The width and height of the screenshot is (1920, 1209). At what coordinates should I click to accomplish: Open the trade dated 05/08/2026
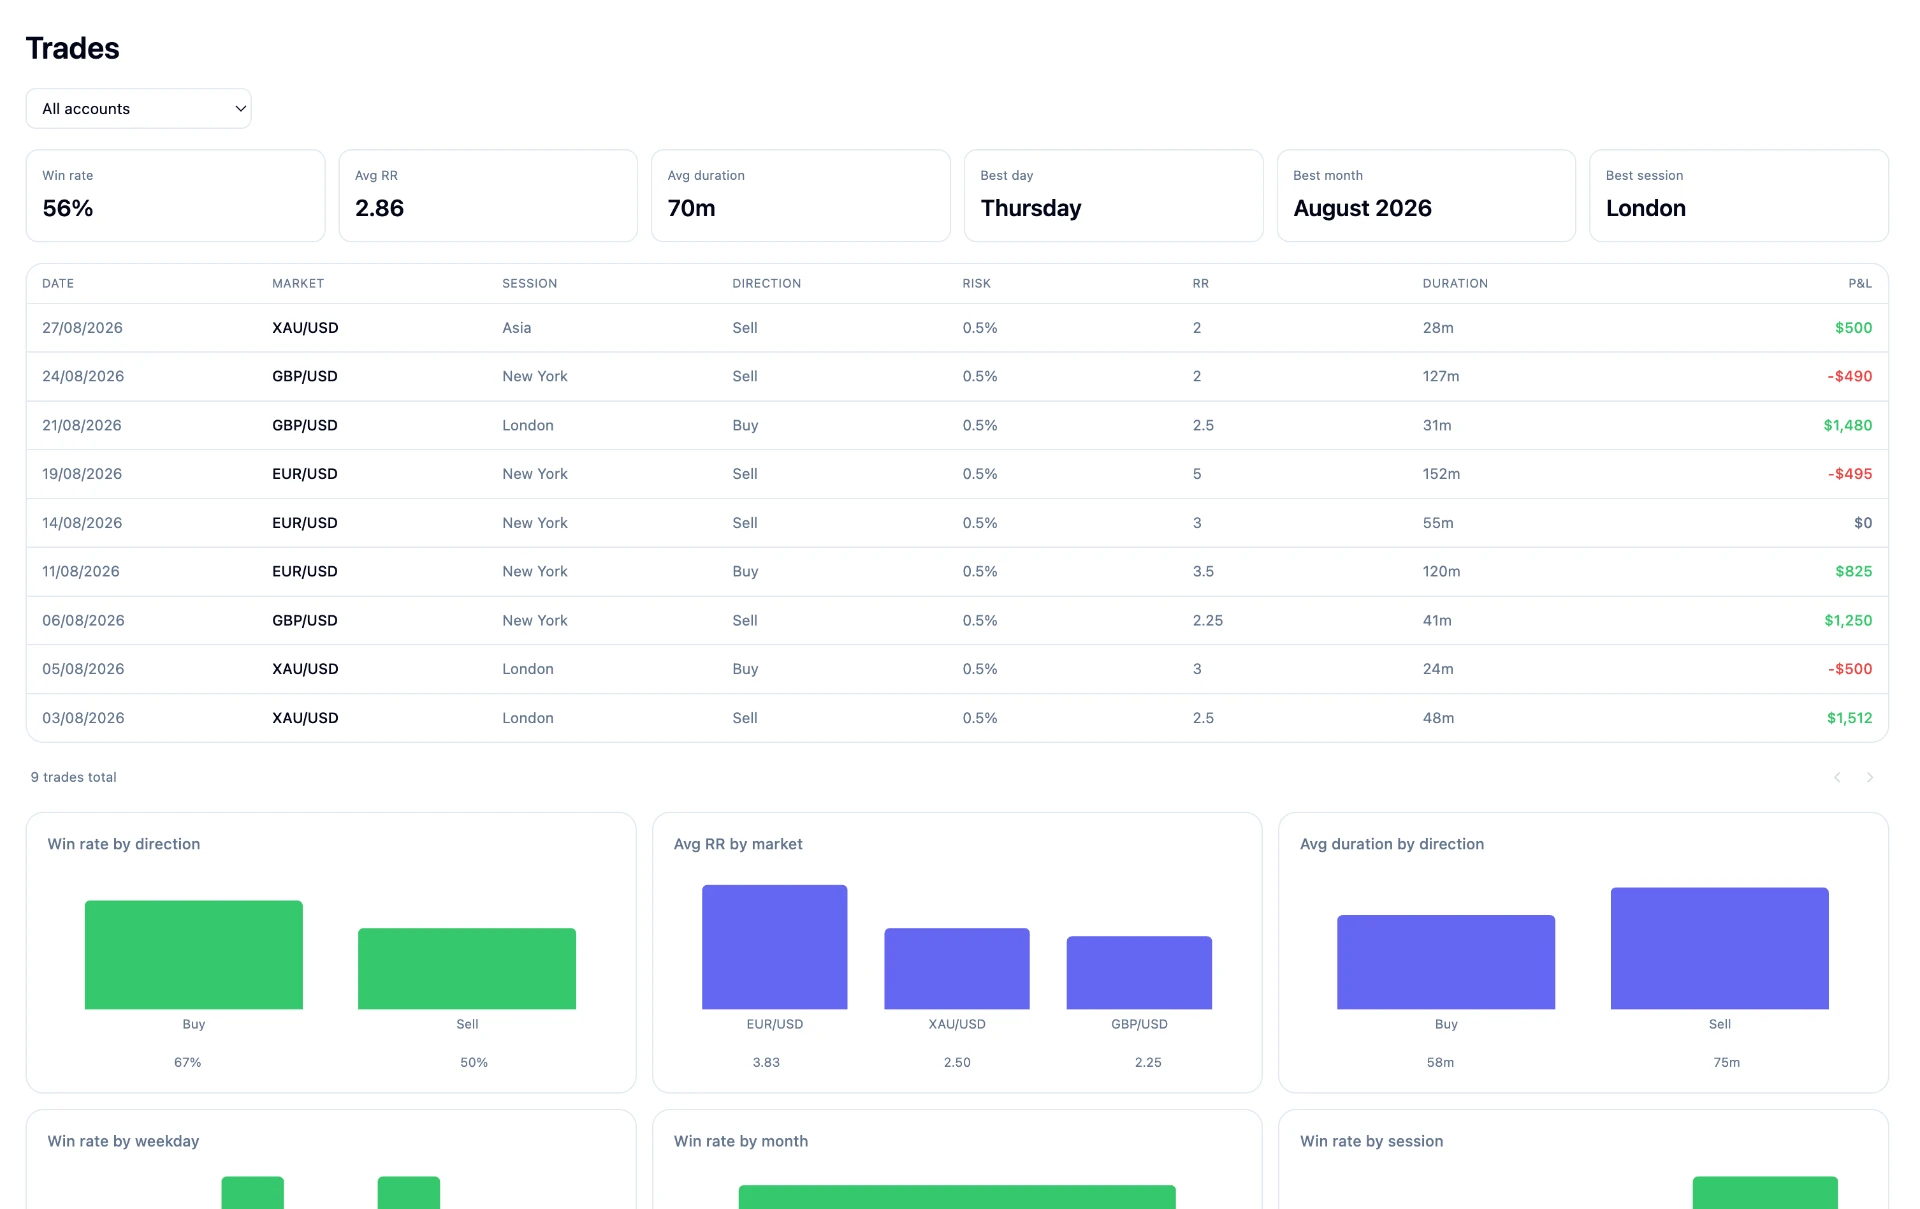coord(957,669)
